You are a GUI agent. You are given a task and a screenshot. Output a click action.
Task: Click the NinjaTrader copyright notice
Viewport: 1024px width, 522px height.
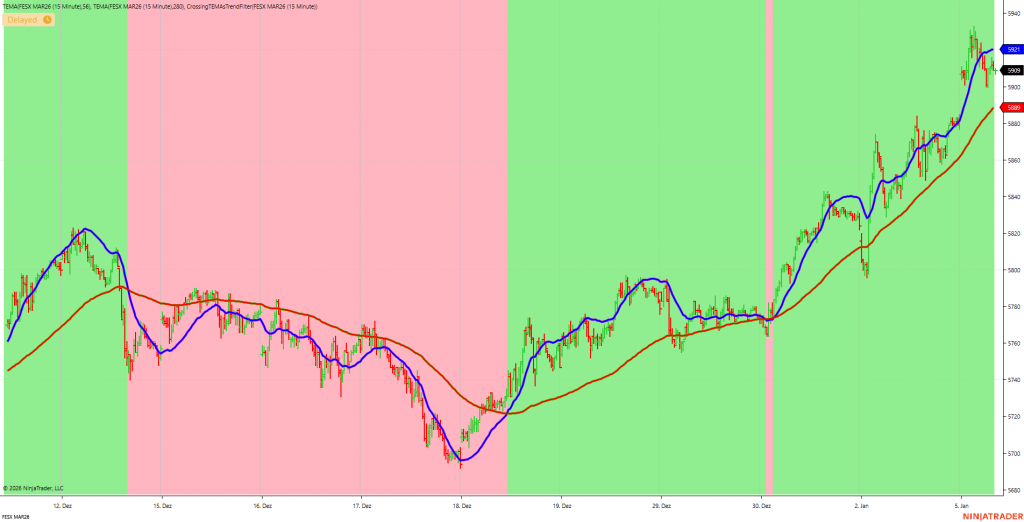[33, 488]
